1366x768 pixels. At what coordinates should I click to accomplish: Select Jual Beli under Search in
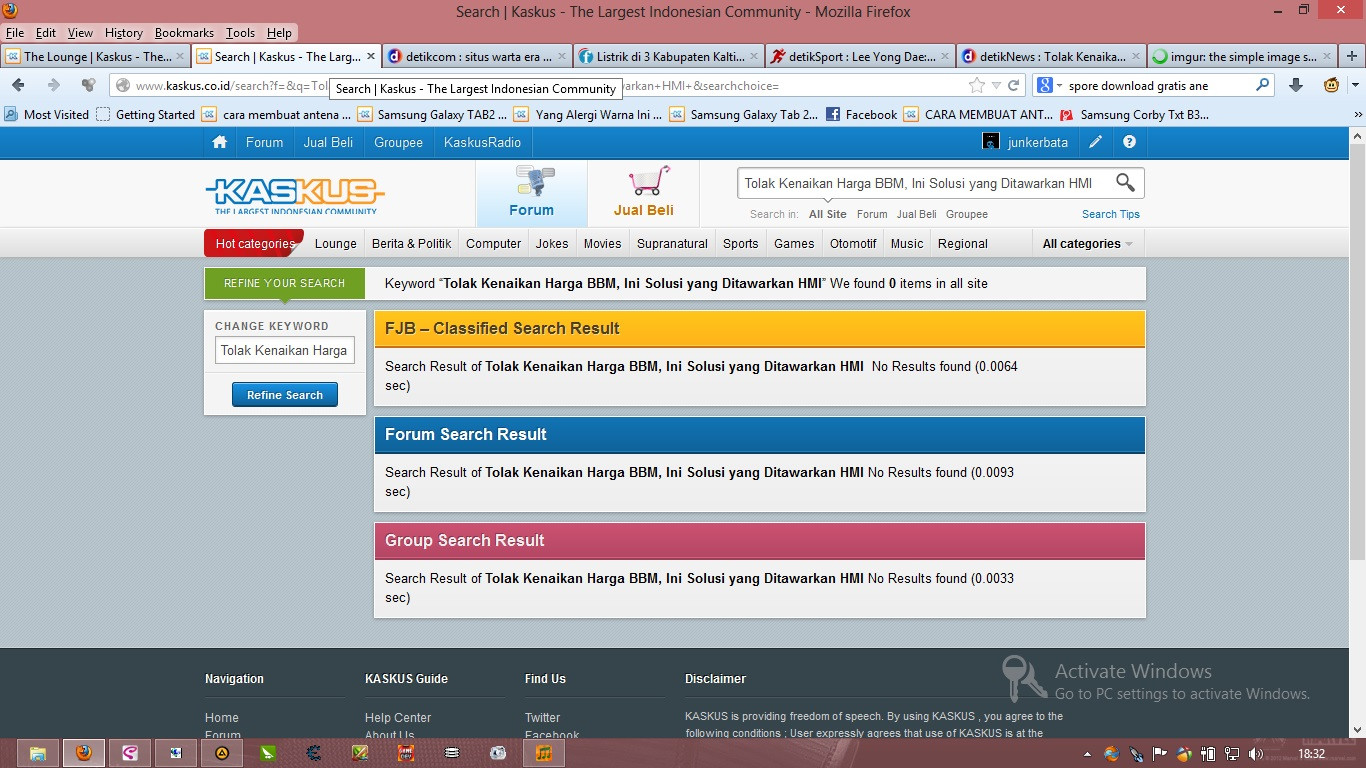[916, 214]
